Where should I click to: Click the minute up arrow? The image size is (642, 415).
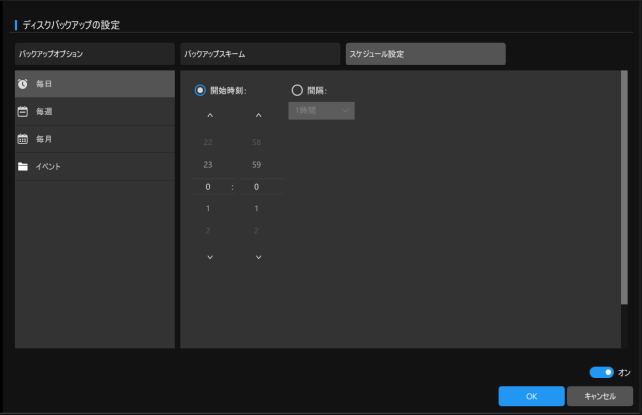tap(258, 116)
